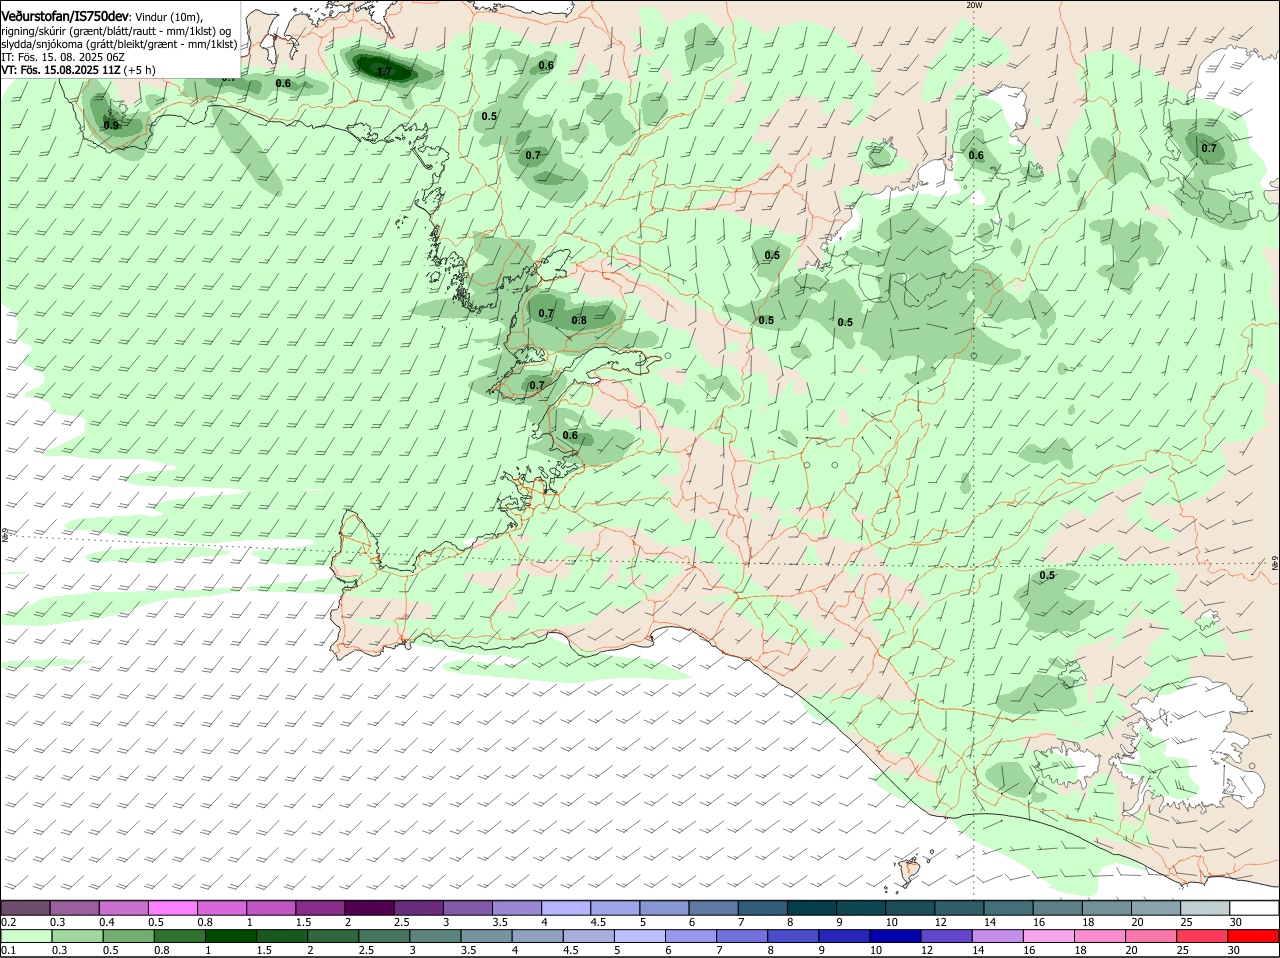The width and height of the screenshot is (1280, 958).
Task: Select the bright pink top-row swatch between 0.5 and 0.8
Action: 173,907
